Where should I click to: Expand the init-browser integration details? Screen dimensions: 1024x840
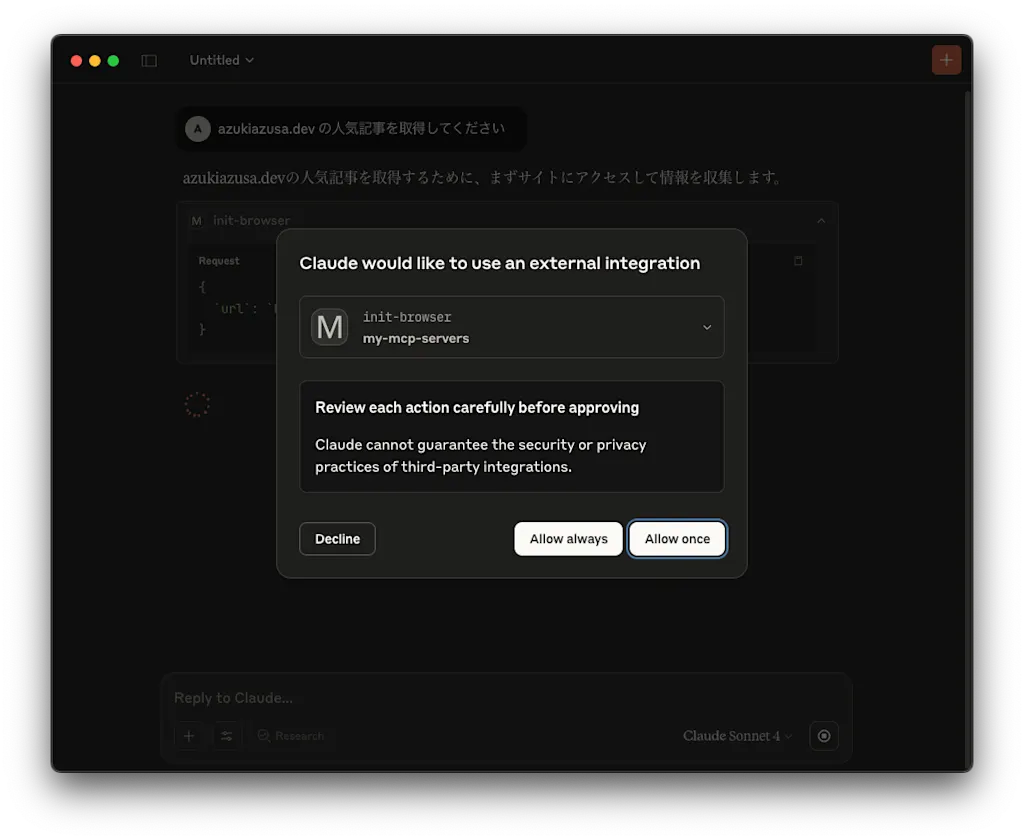click(707, 327)
